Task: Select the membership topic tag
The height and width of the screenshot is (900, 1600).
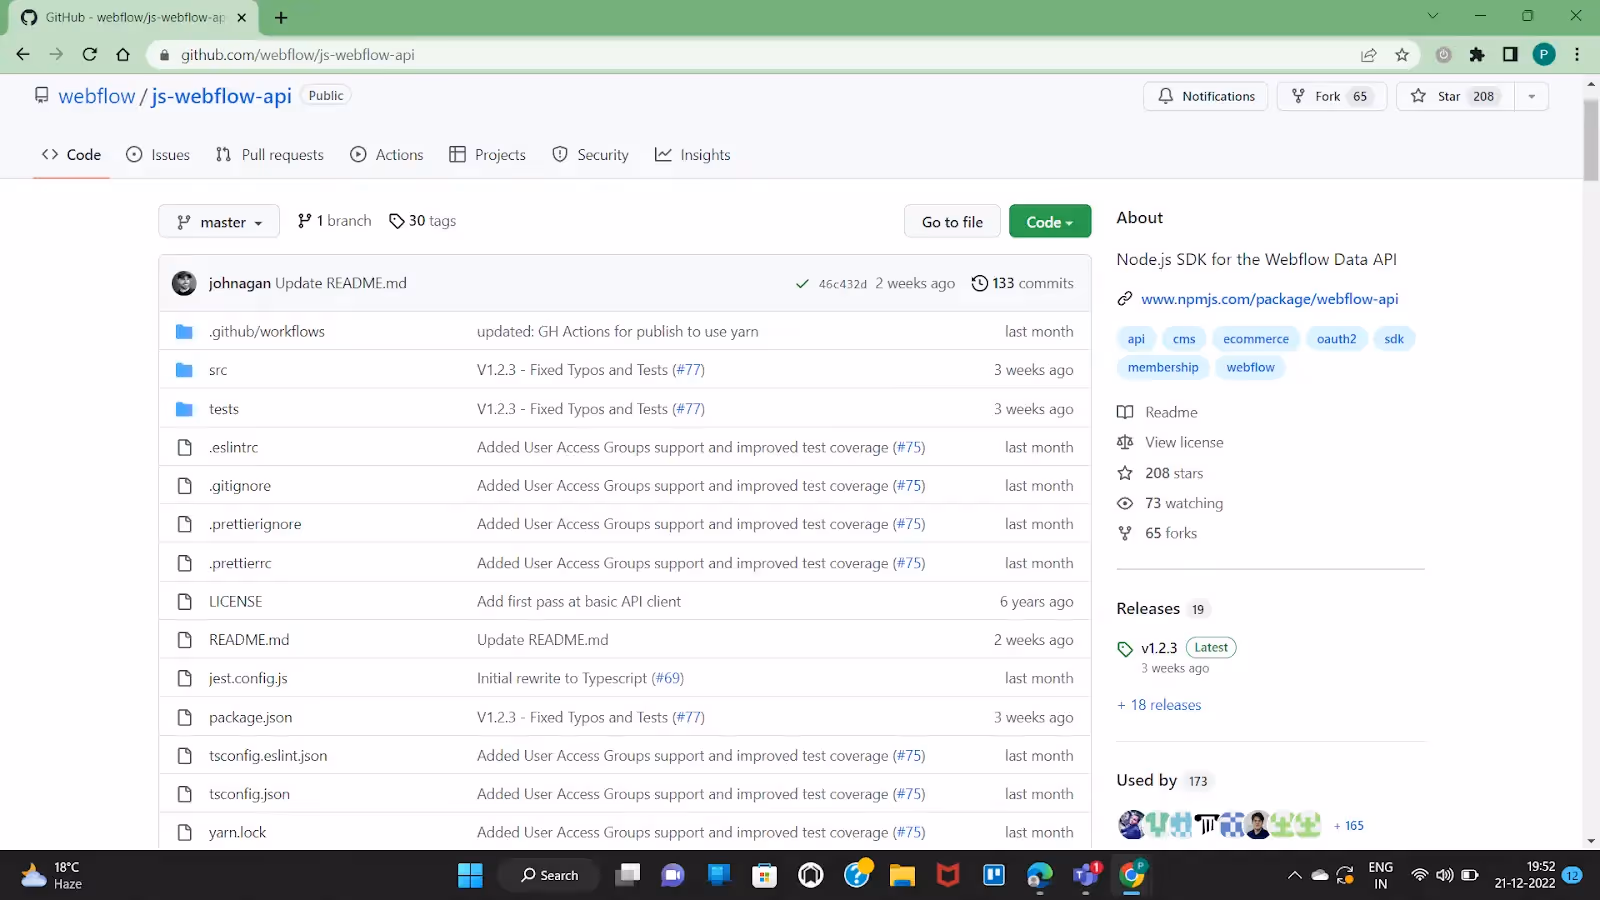Action: pyautogui.click(x=1163, y=367)
